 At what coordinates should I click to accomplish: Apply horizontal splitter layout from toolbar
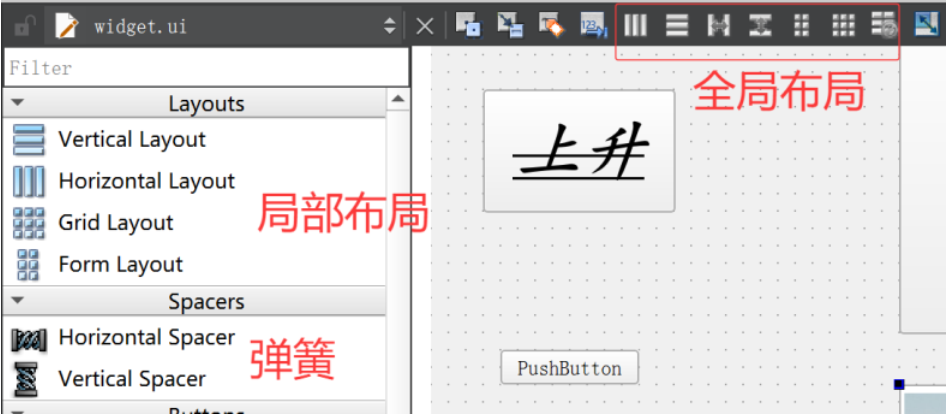point(718,26)
